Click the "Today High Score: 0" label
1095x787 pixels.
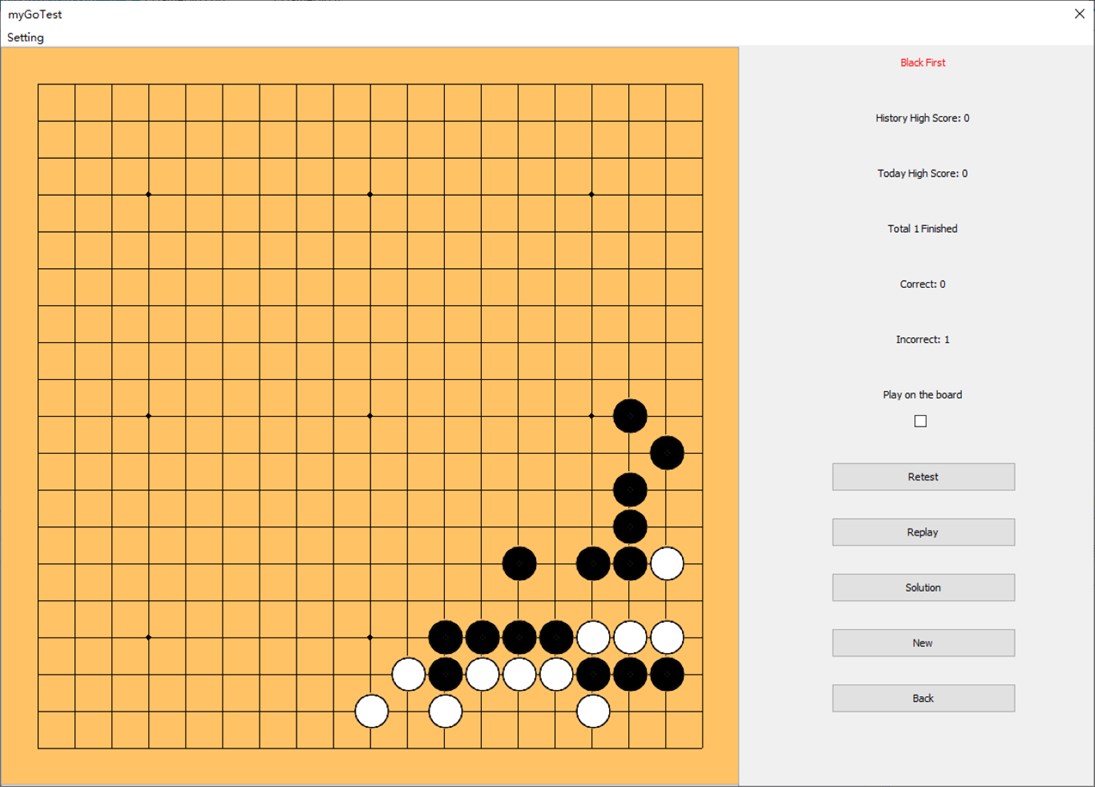(x=921, y=172)
